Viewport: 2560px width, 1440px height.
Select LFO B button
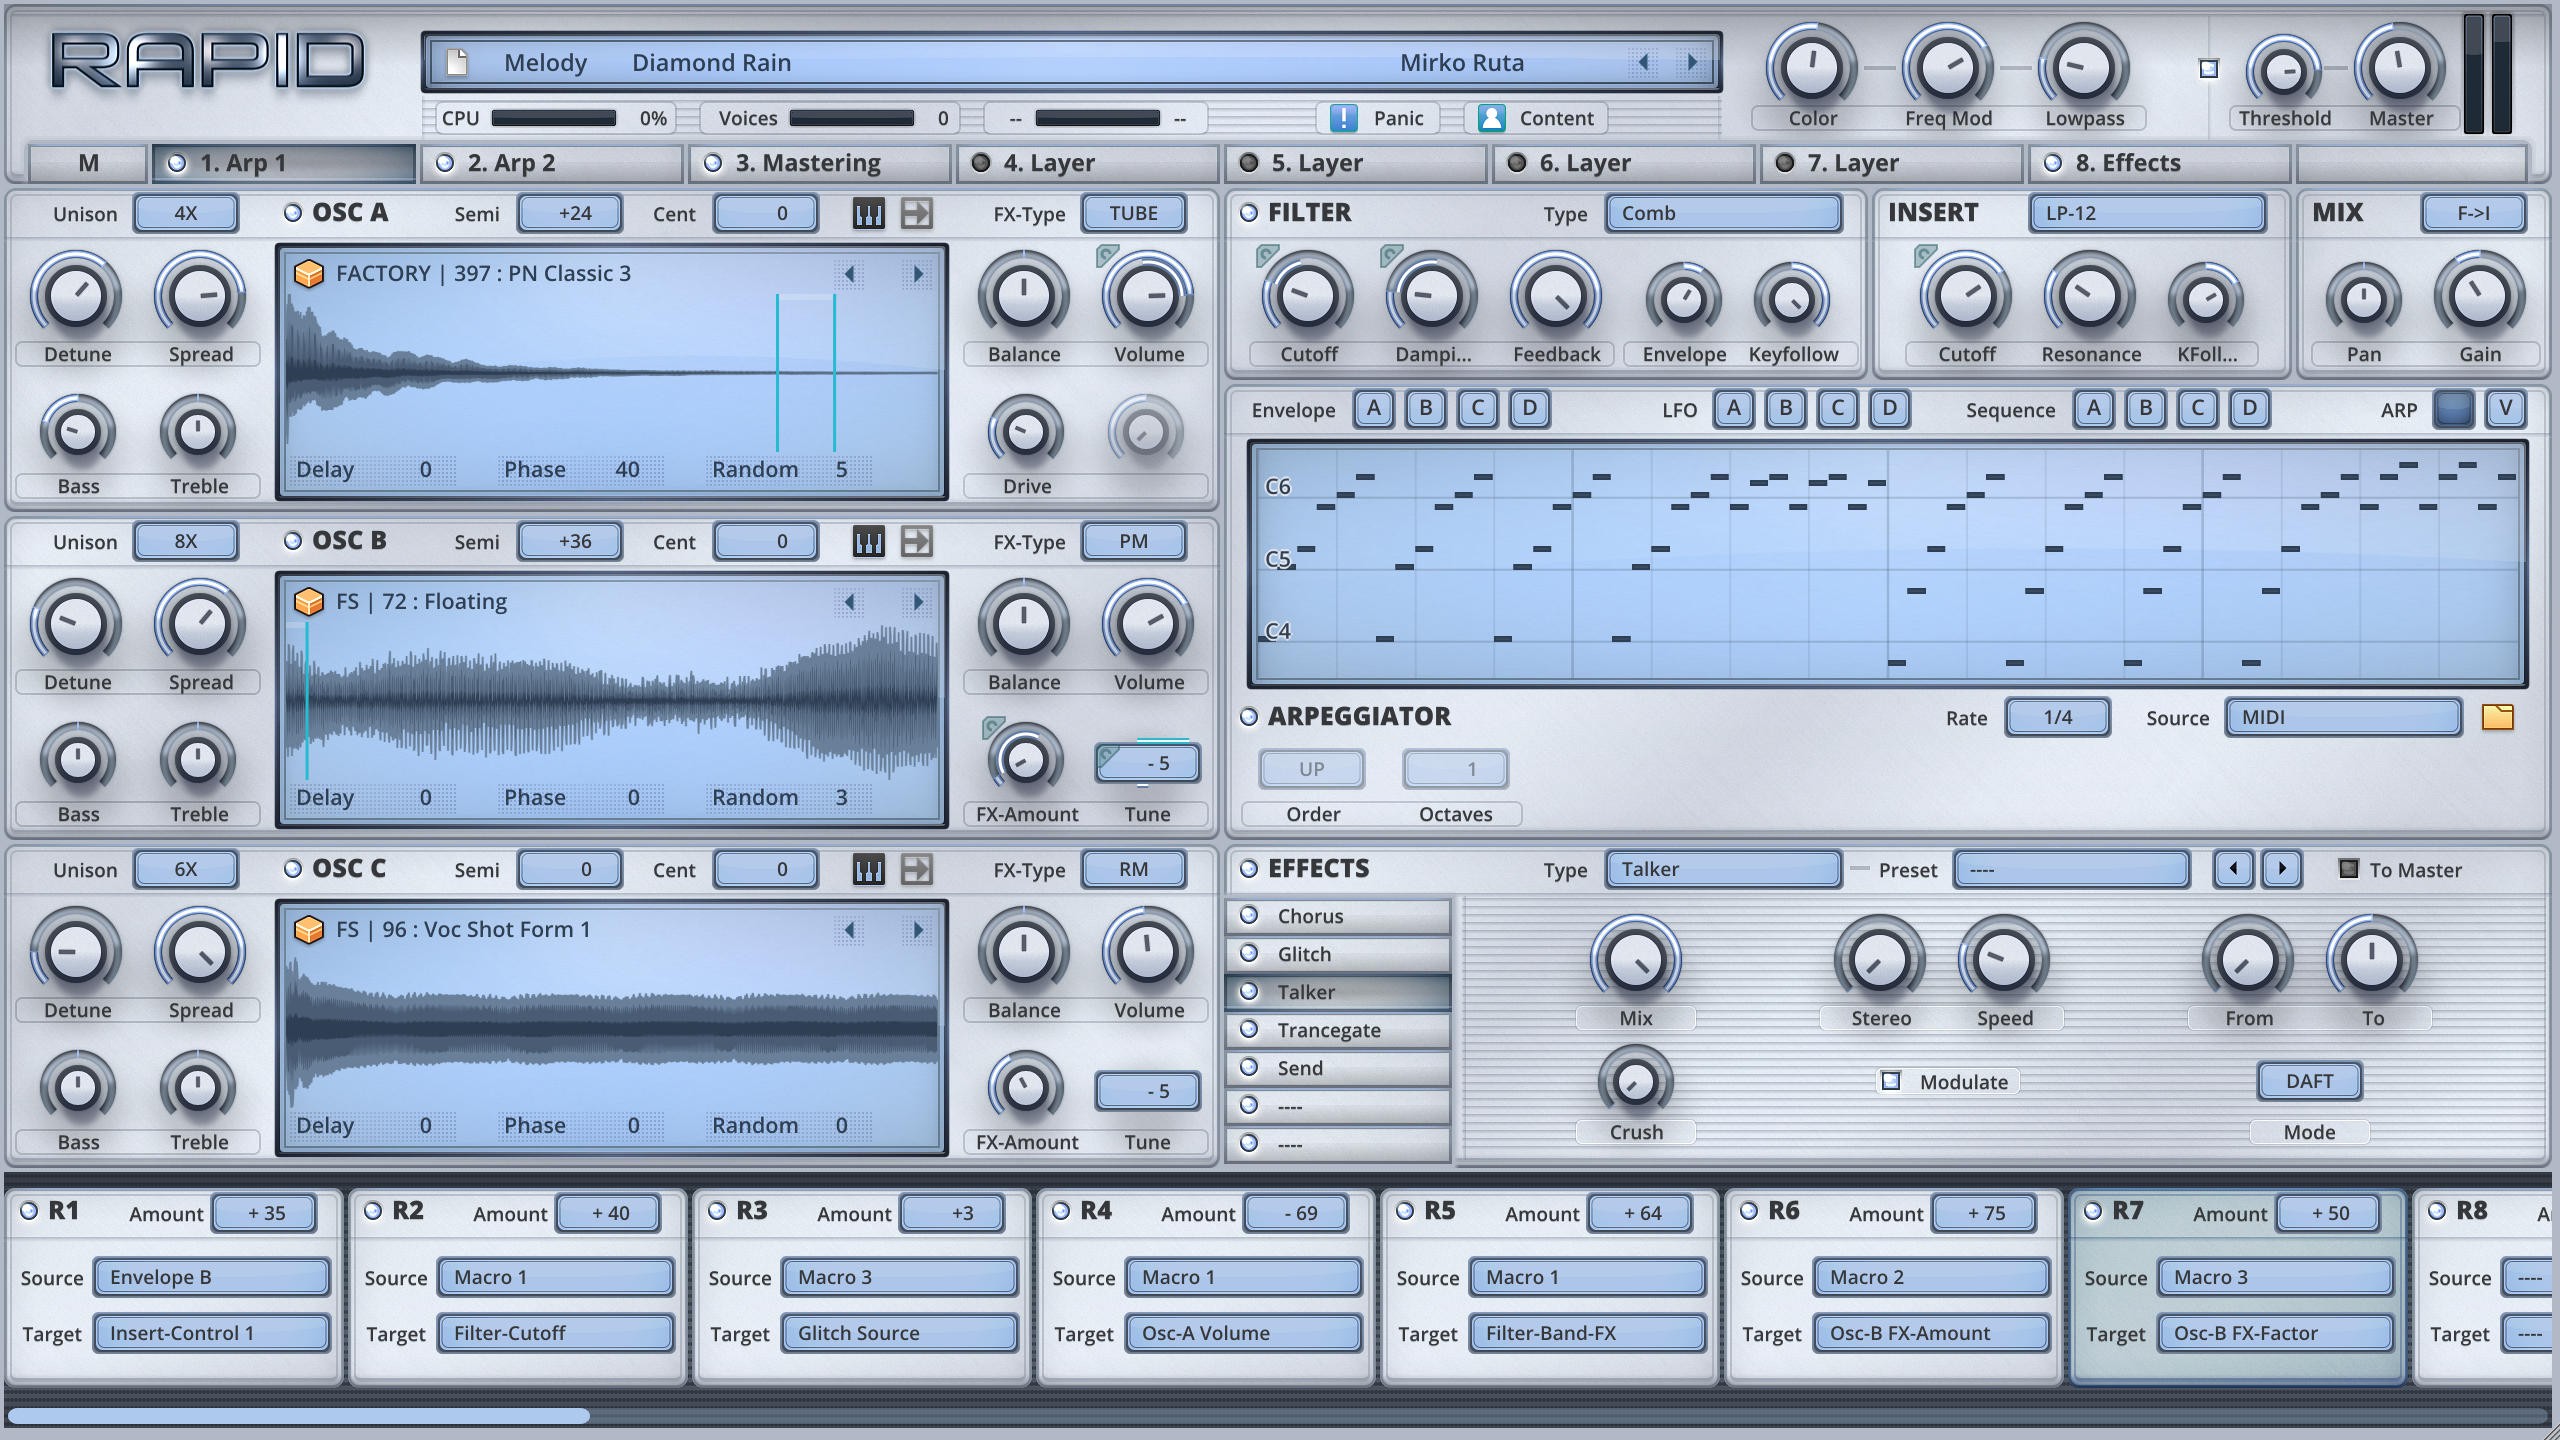pos(1785,408)
